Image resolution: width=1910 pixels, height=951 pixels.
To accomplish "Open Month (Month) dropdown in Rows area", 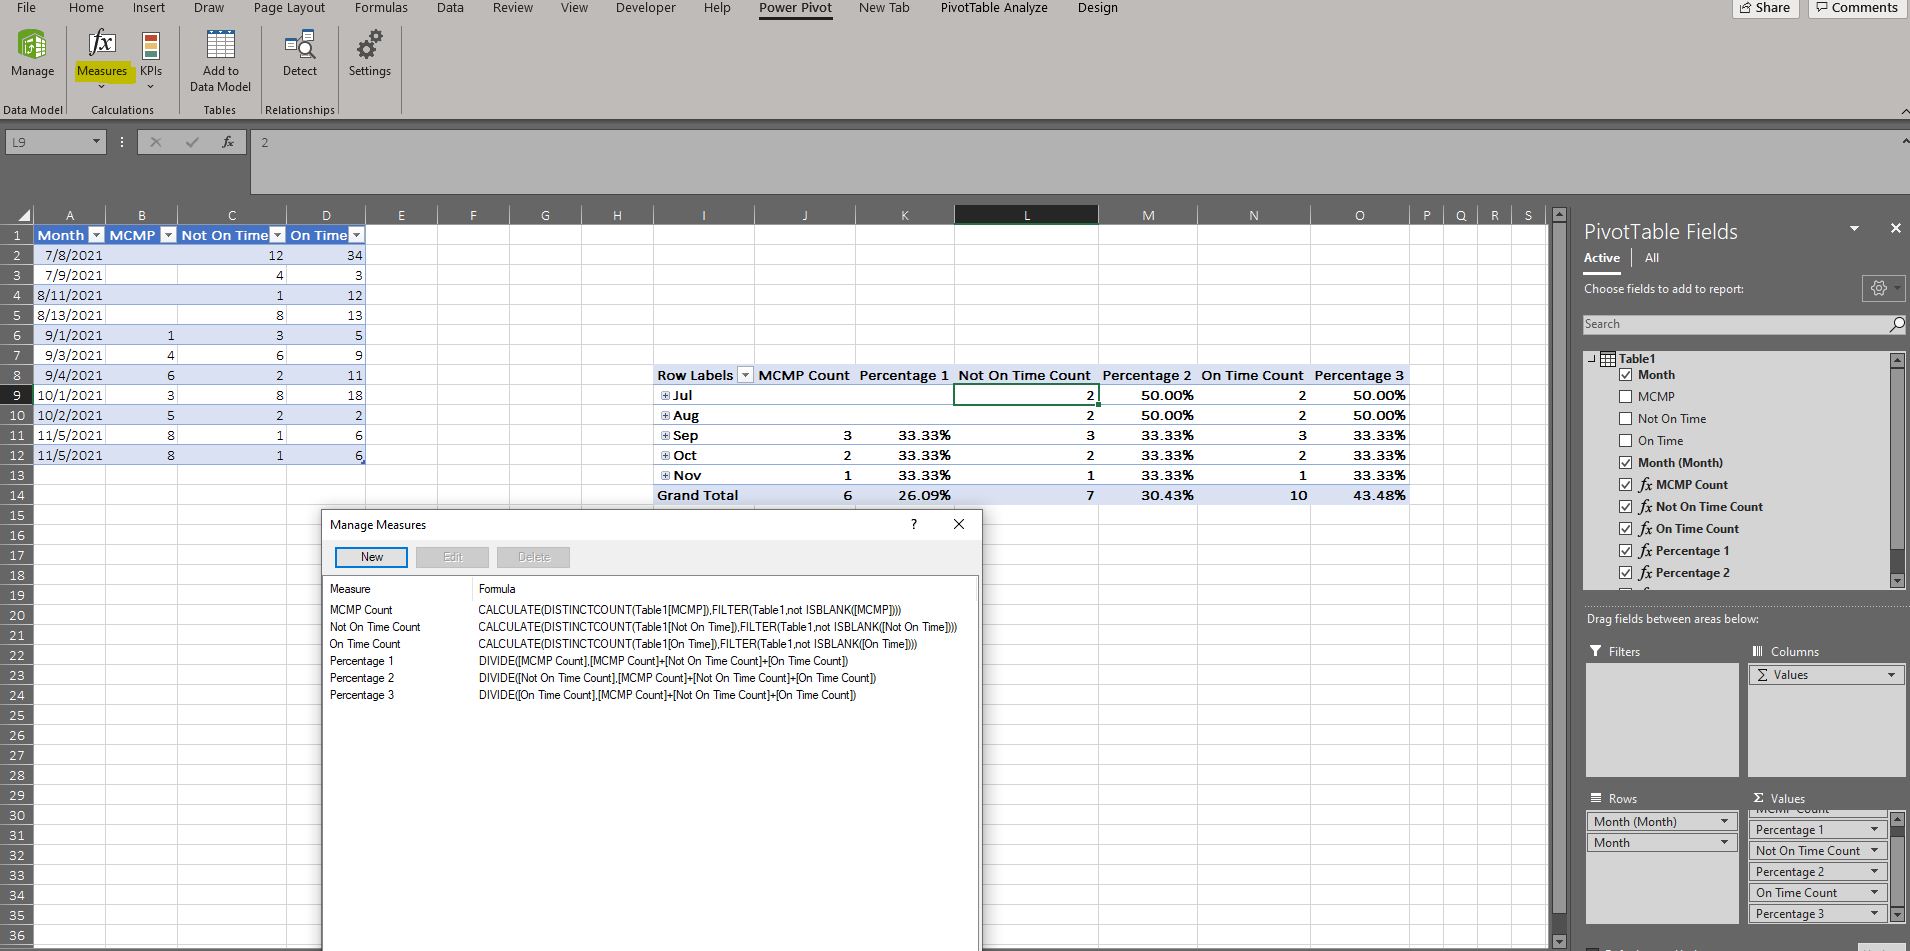I will click(1724, 822).
